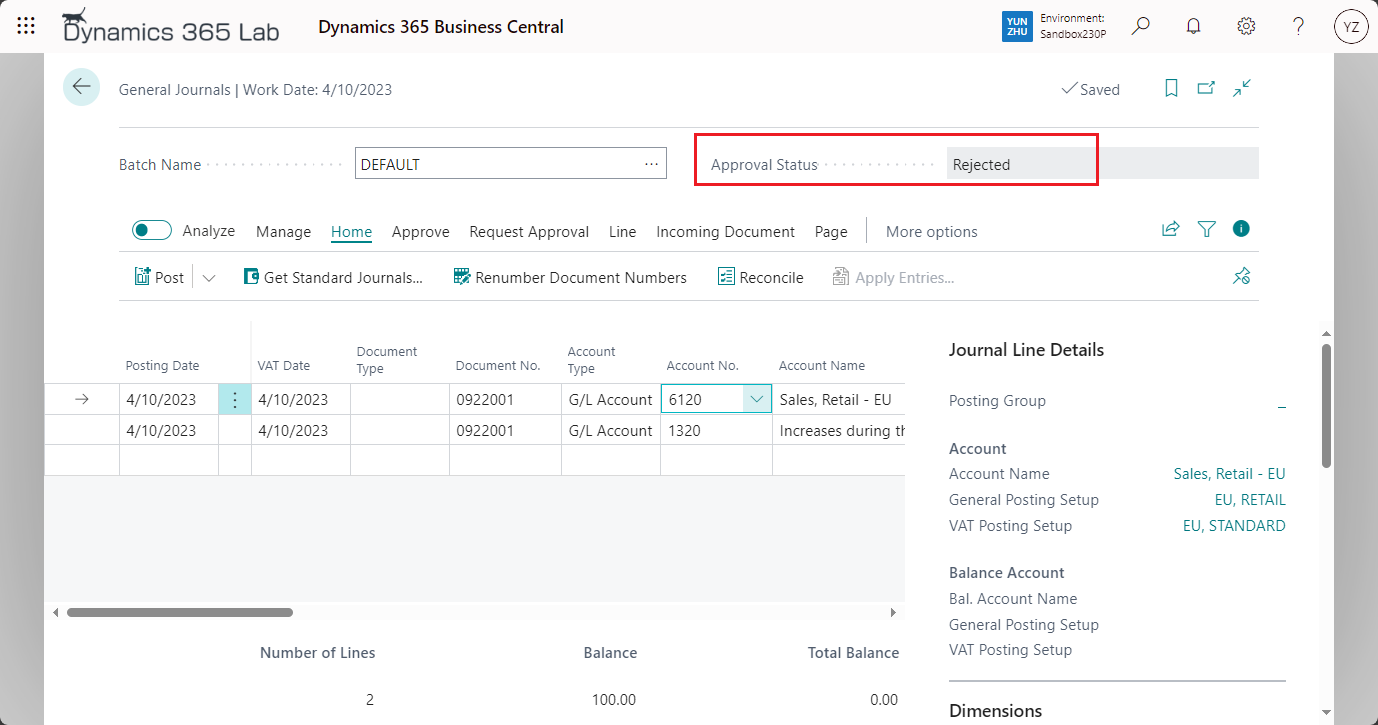The image size is (1378, 725).
Task: Click the Sales, Retail - EU account link
Action: 1229,473
